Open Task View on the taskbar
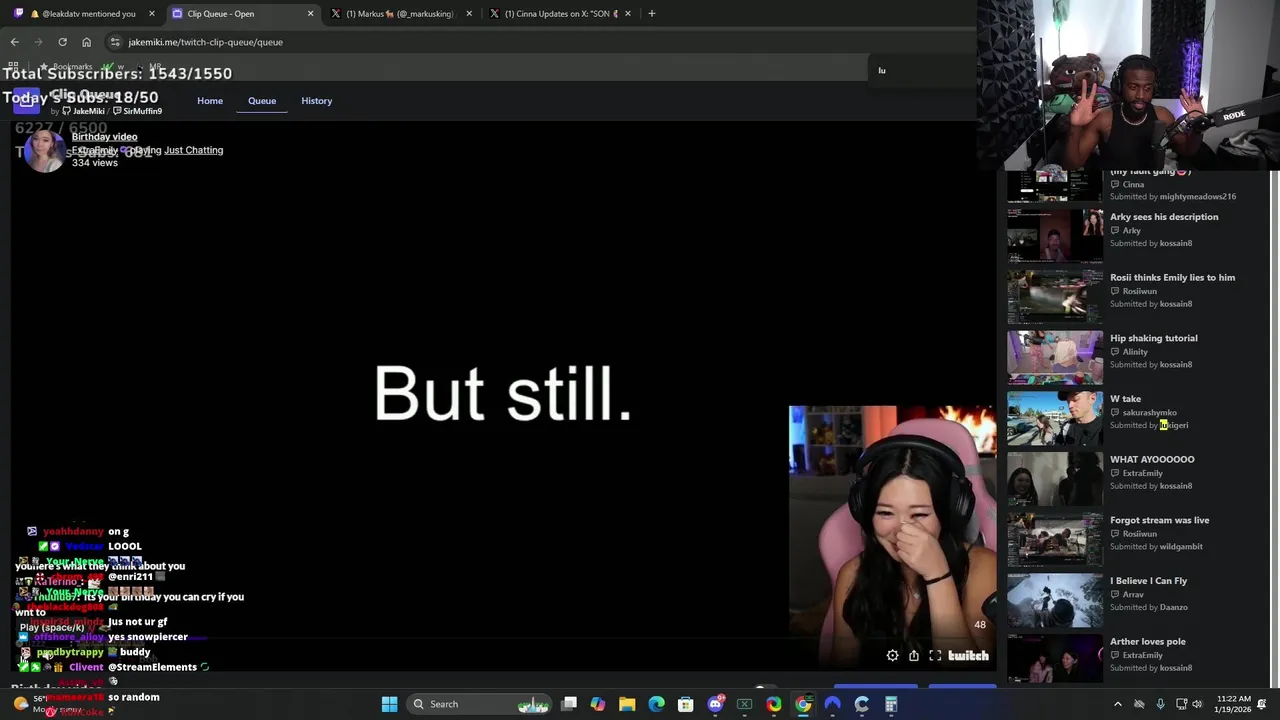 point(568,704)
